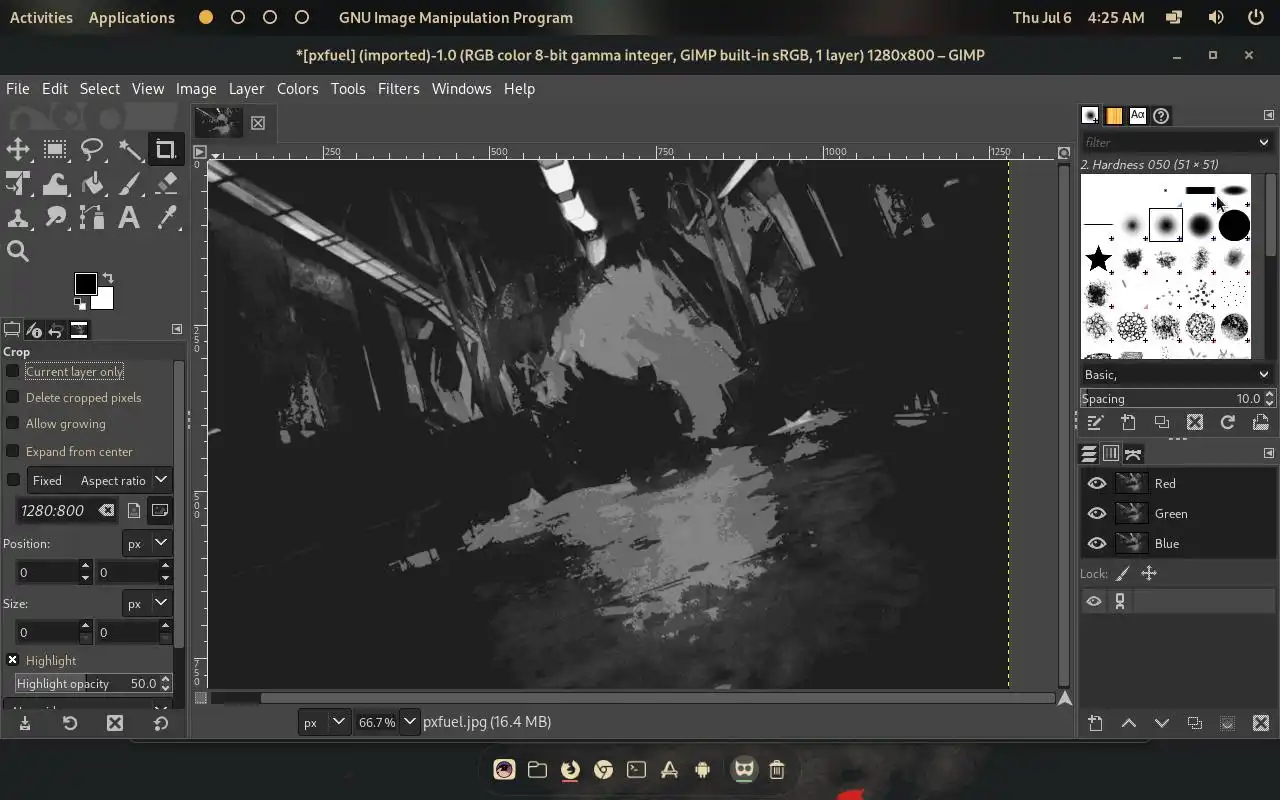
Task: Open the Colors menu
Action: [x=297, y=88]
